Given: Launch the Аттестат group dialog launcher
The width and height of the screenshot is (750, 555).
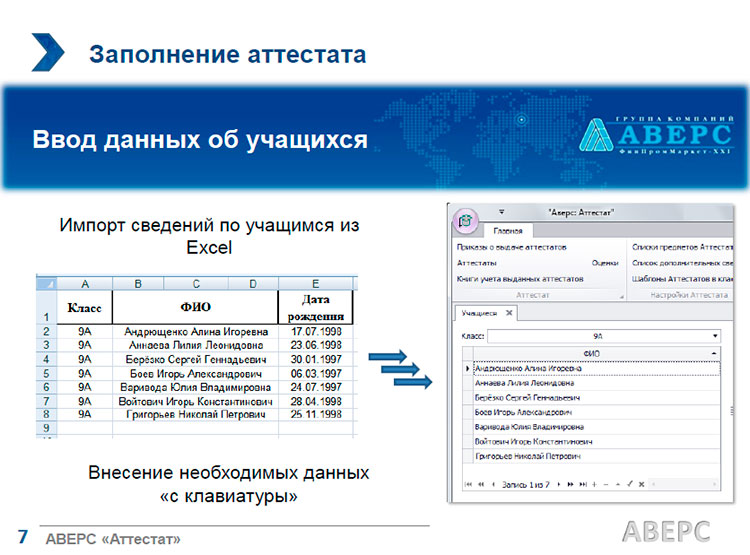Looking at the screenshot, I should point(622,297).
